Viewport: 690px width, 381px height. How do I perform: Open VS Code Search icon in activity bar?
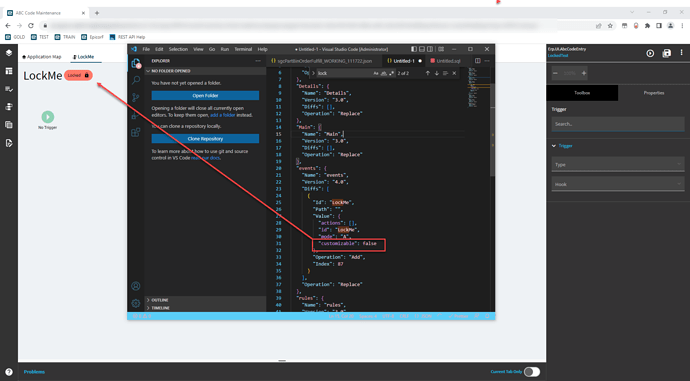click(x=136, y=80)
